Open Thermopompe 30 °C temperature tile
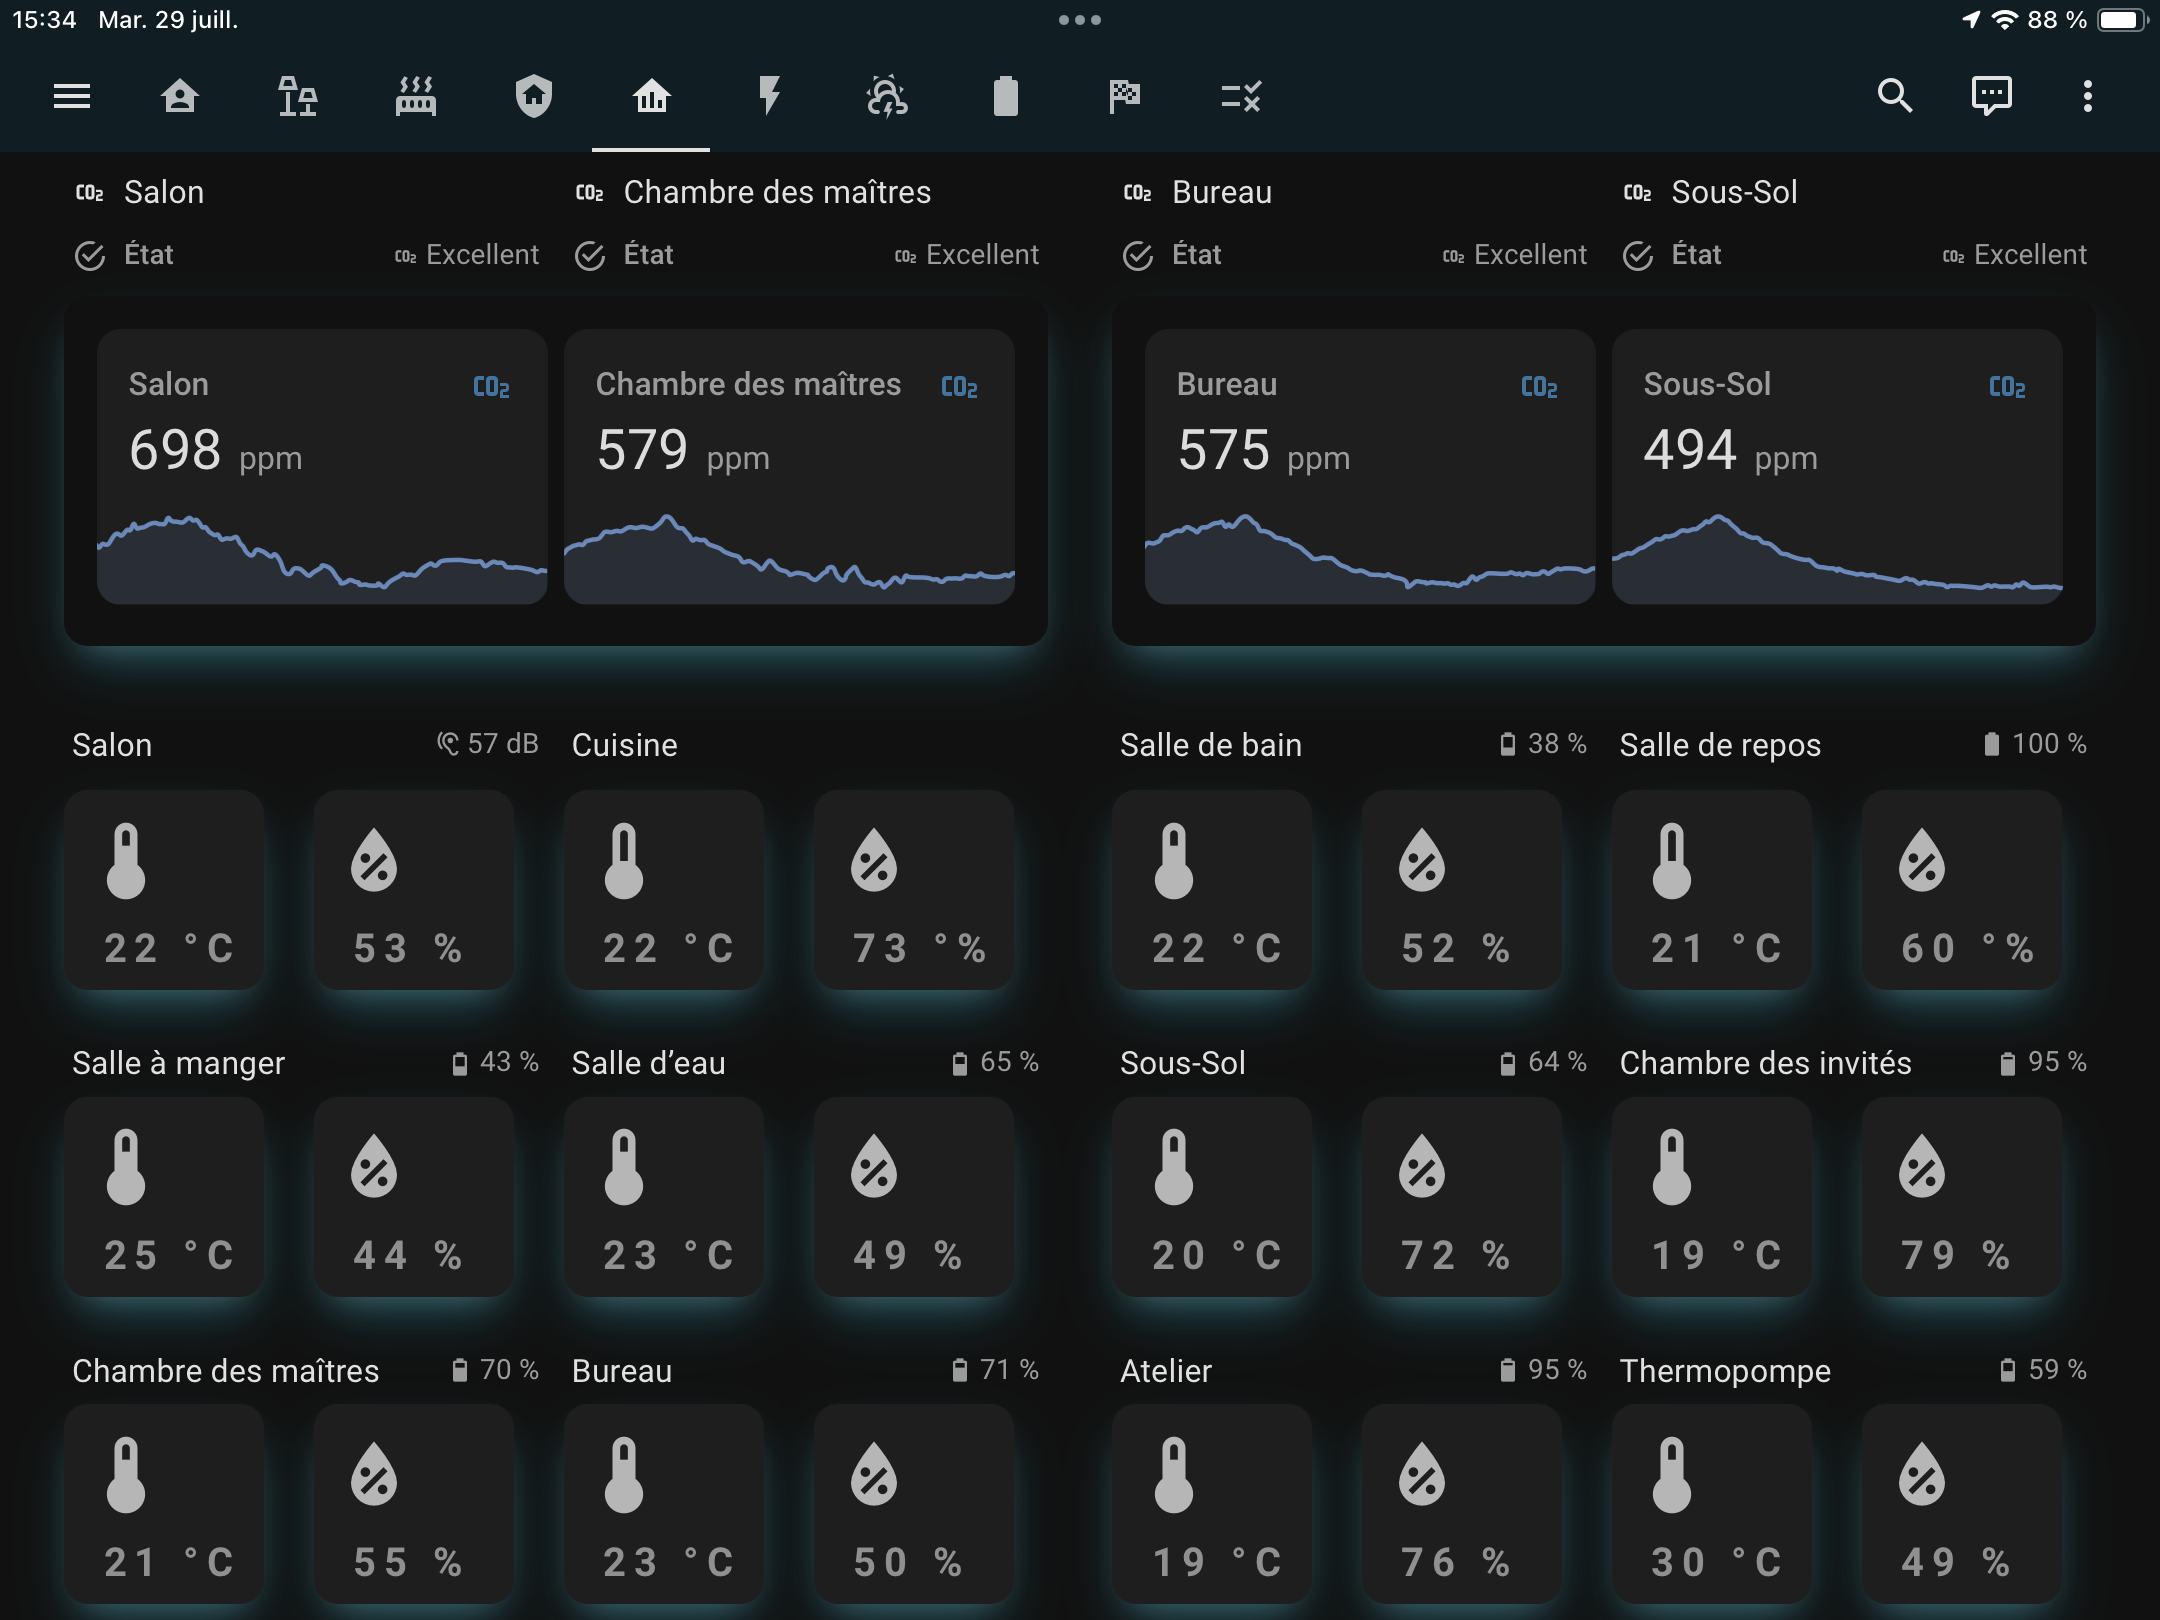This screenshot has height=1620, width=2160. coord(1711,1504)
